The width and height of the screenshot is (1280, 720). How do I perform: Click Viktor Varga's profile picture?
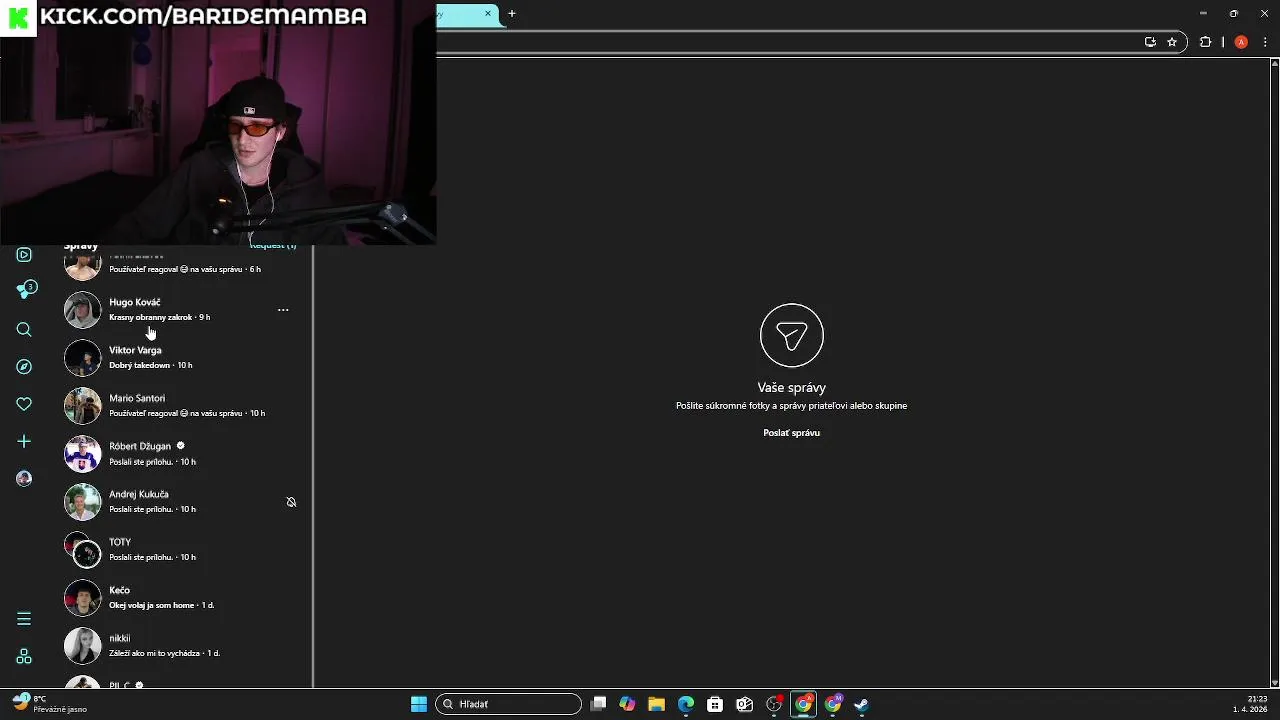(83, 358)
